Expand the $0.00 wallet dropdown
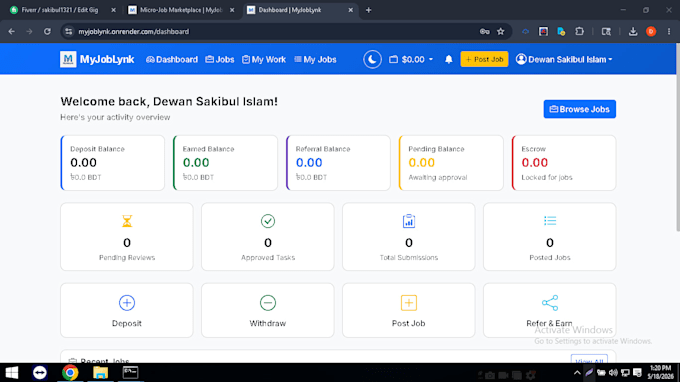This screenshot has height=382, width=680. point(411,59)
